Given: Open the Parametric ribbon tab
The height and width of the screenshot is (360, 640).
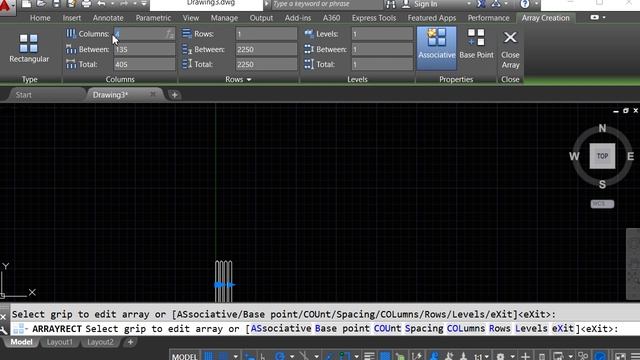Looking at the screenshot, I should (x=153, y=18).
